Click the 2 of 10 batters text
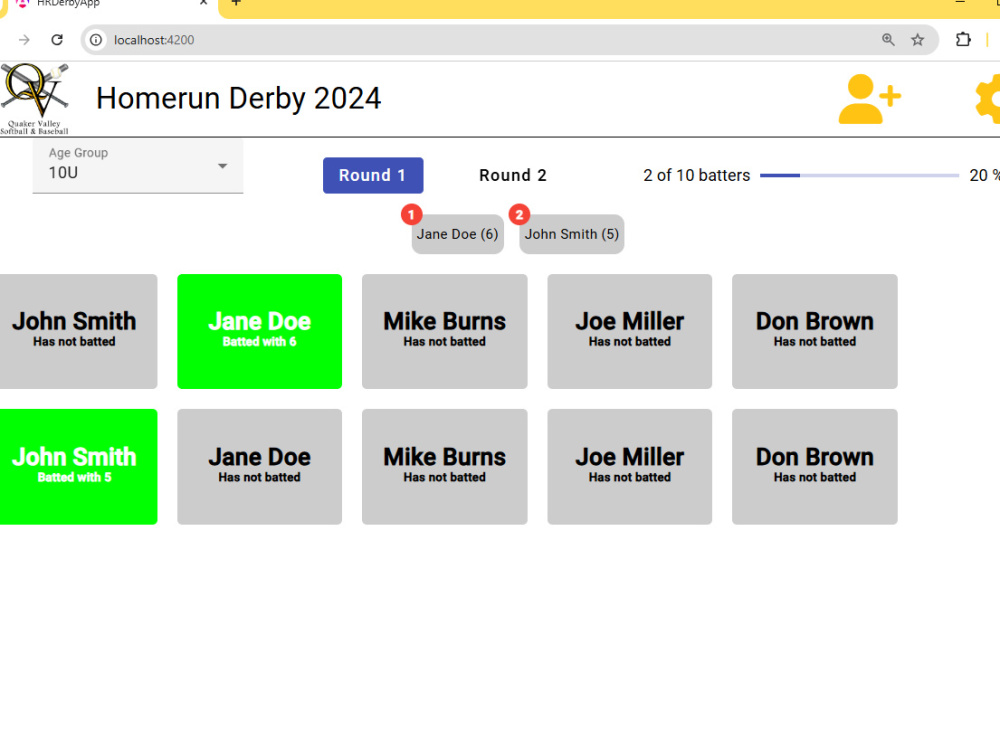 696,175
